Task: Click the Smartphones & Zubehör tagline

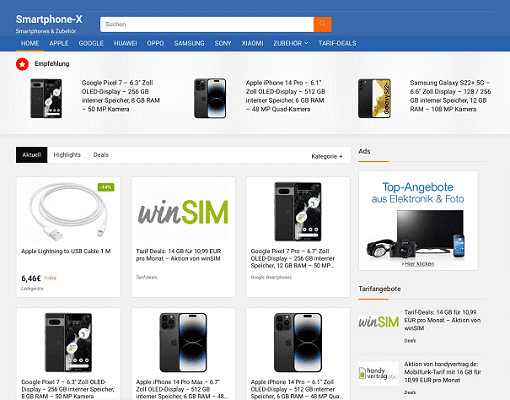Action: pyautogui.click(x=46, y=31)
